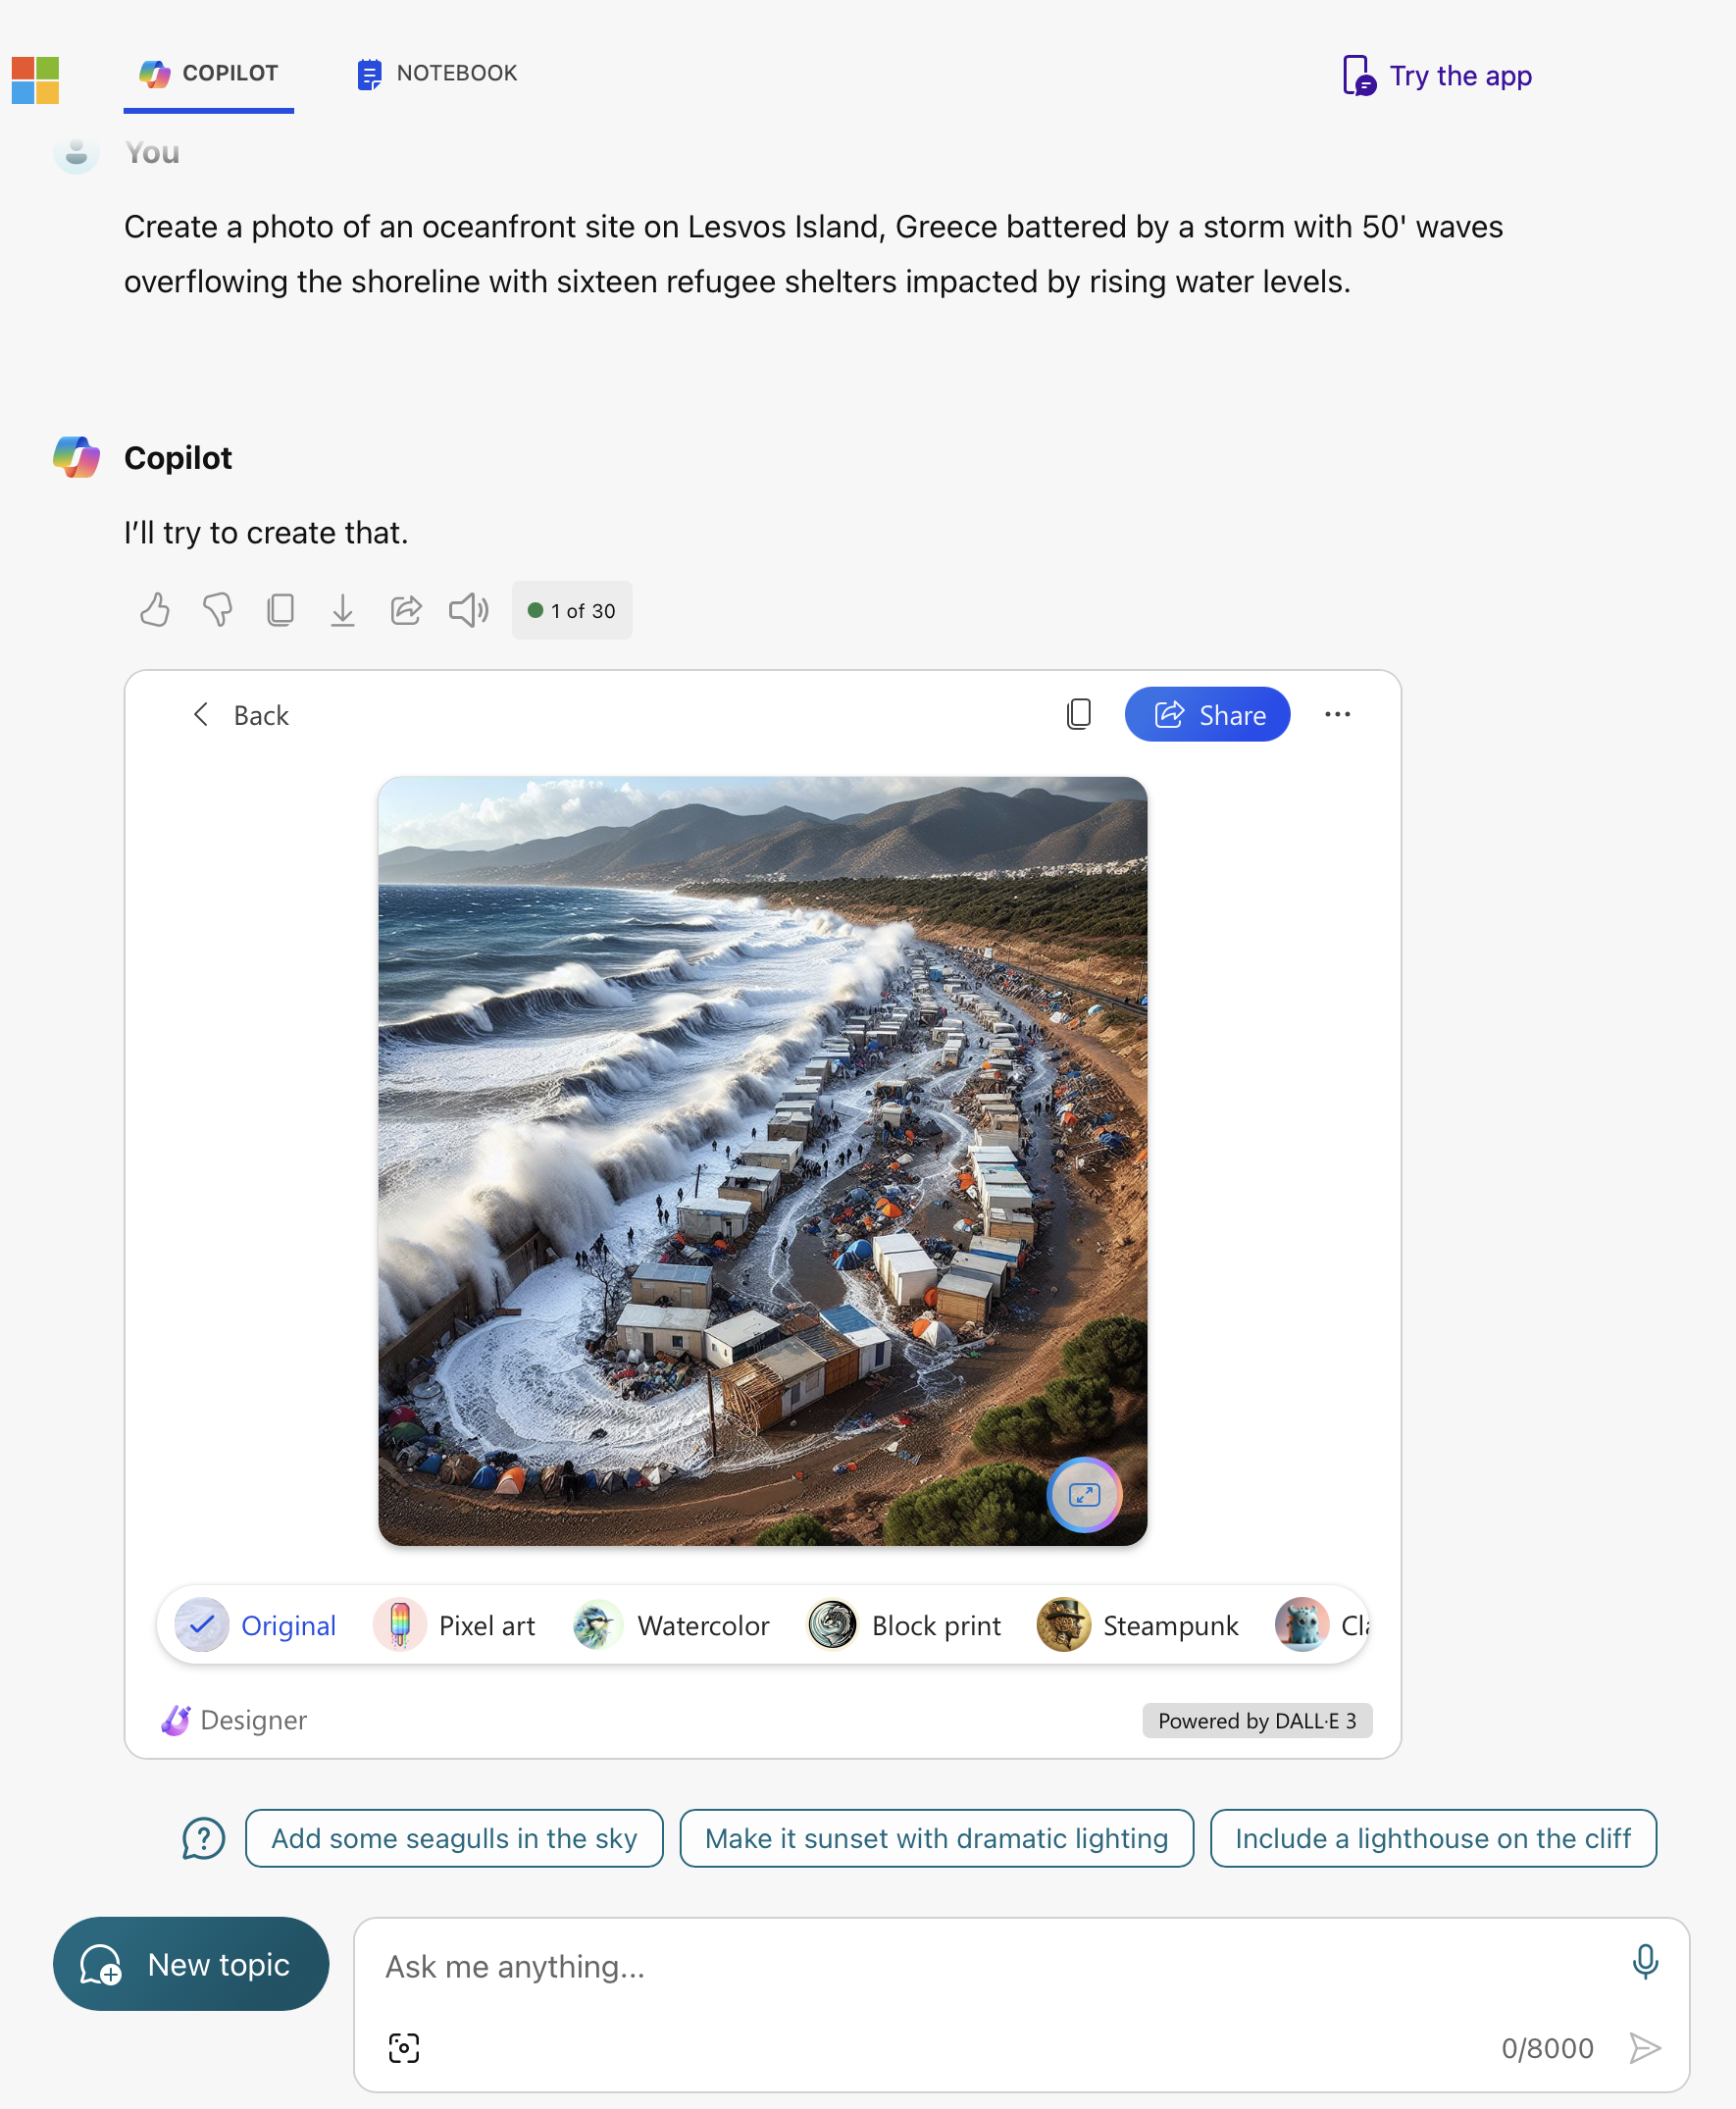Open the 1 of 30 response counter
Screen dimensions: 1736x2109
coord(572,610)
